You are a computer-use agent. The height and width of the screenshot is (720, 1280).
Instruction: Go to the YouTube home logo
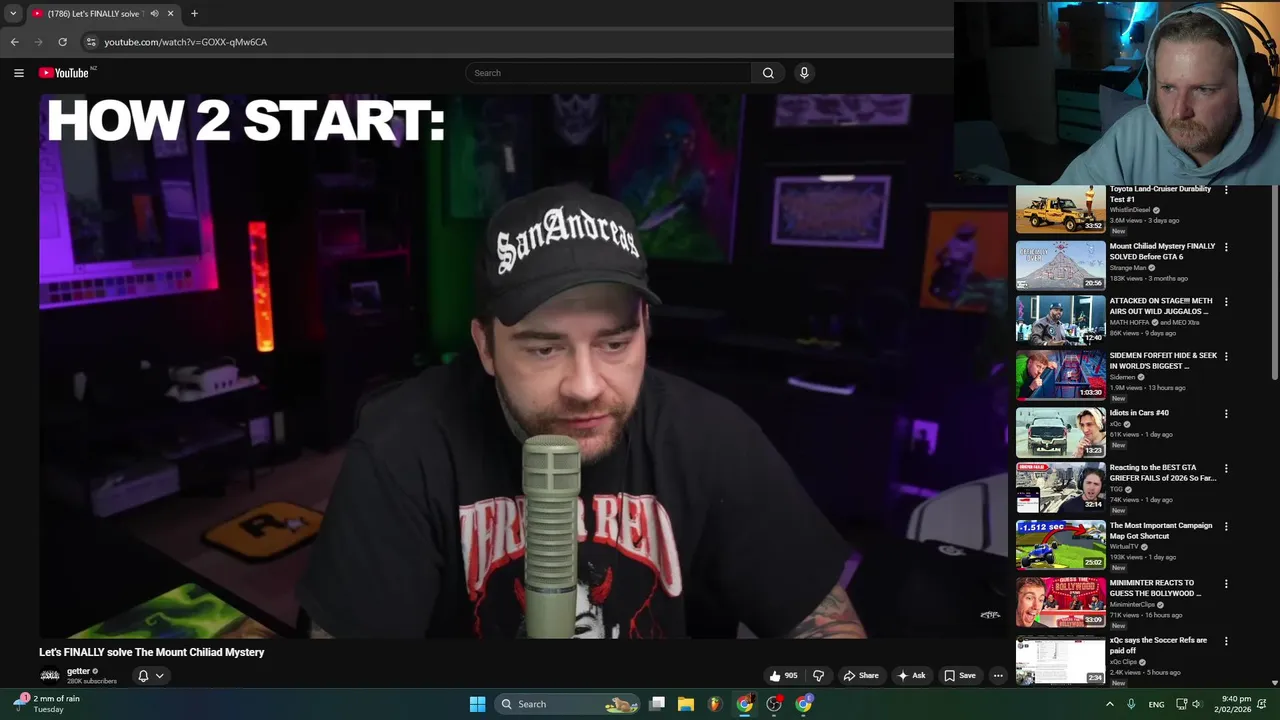64,73
